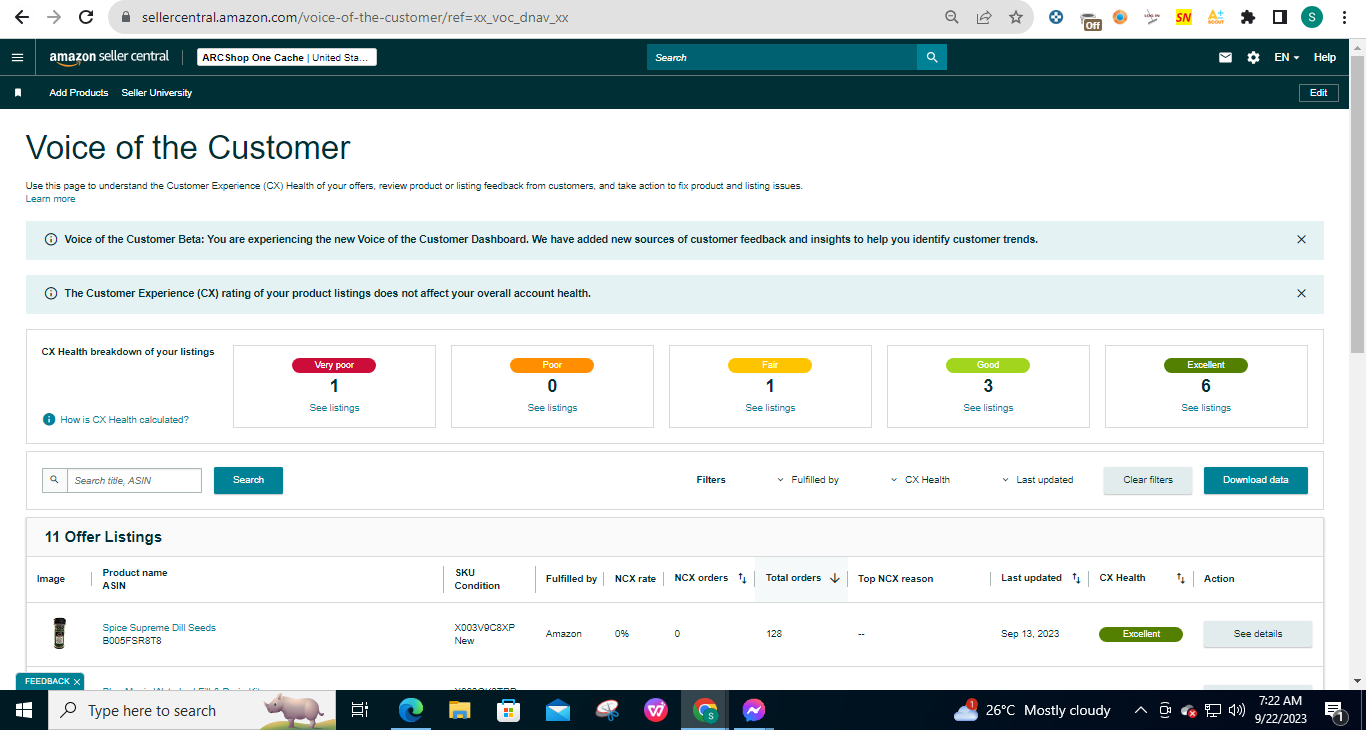See listings under Very poor category
Image resolution: width=1366 pixels, height=730 pixels.
(x=334, y=408)
